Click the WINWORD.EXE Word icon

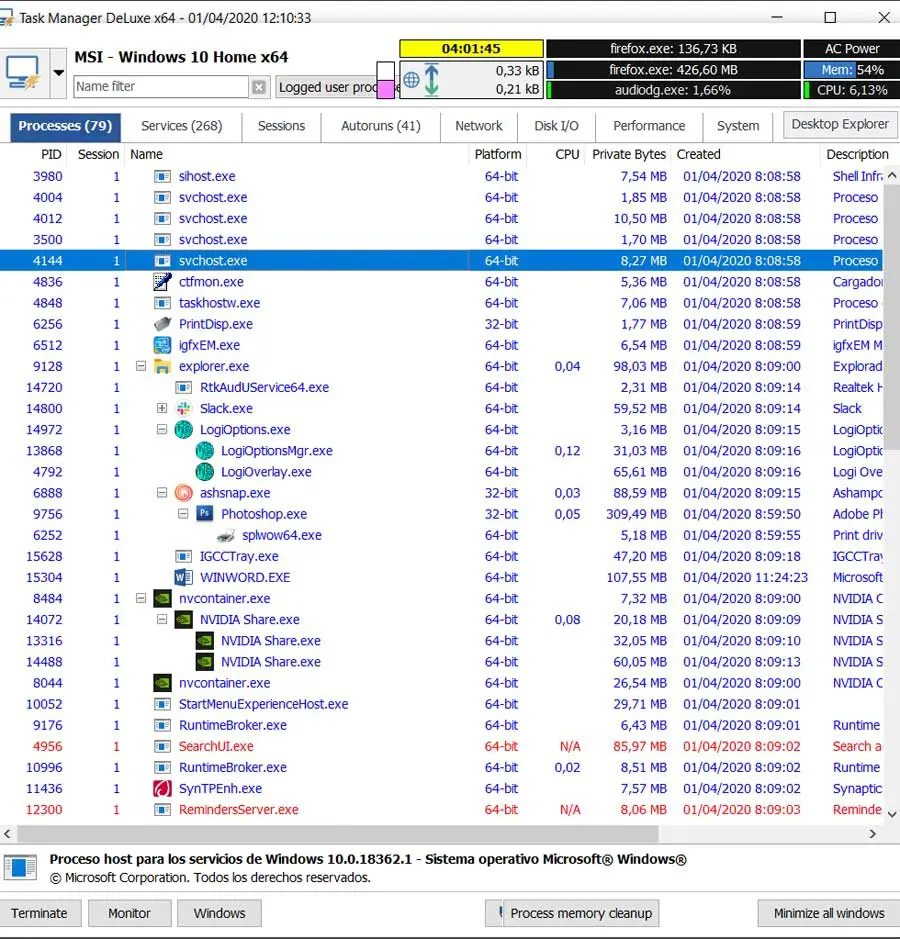click(183, 577)
